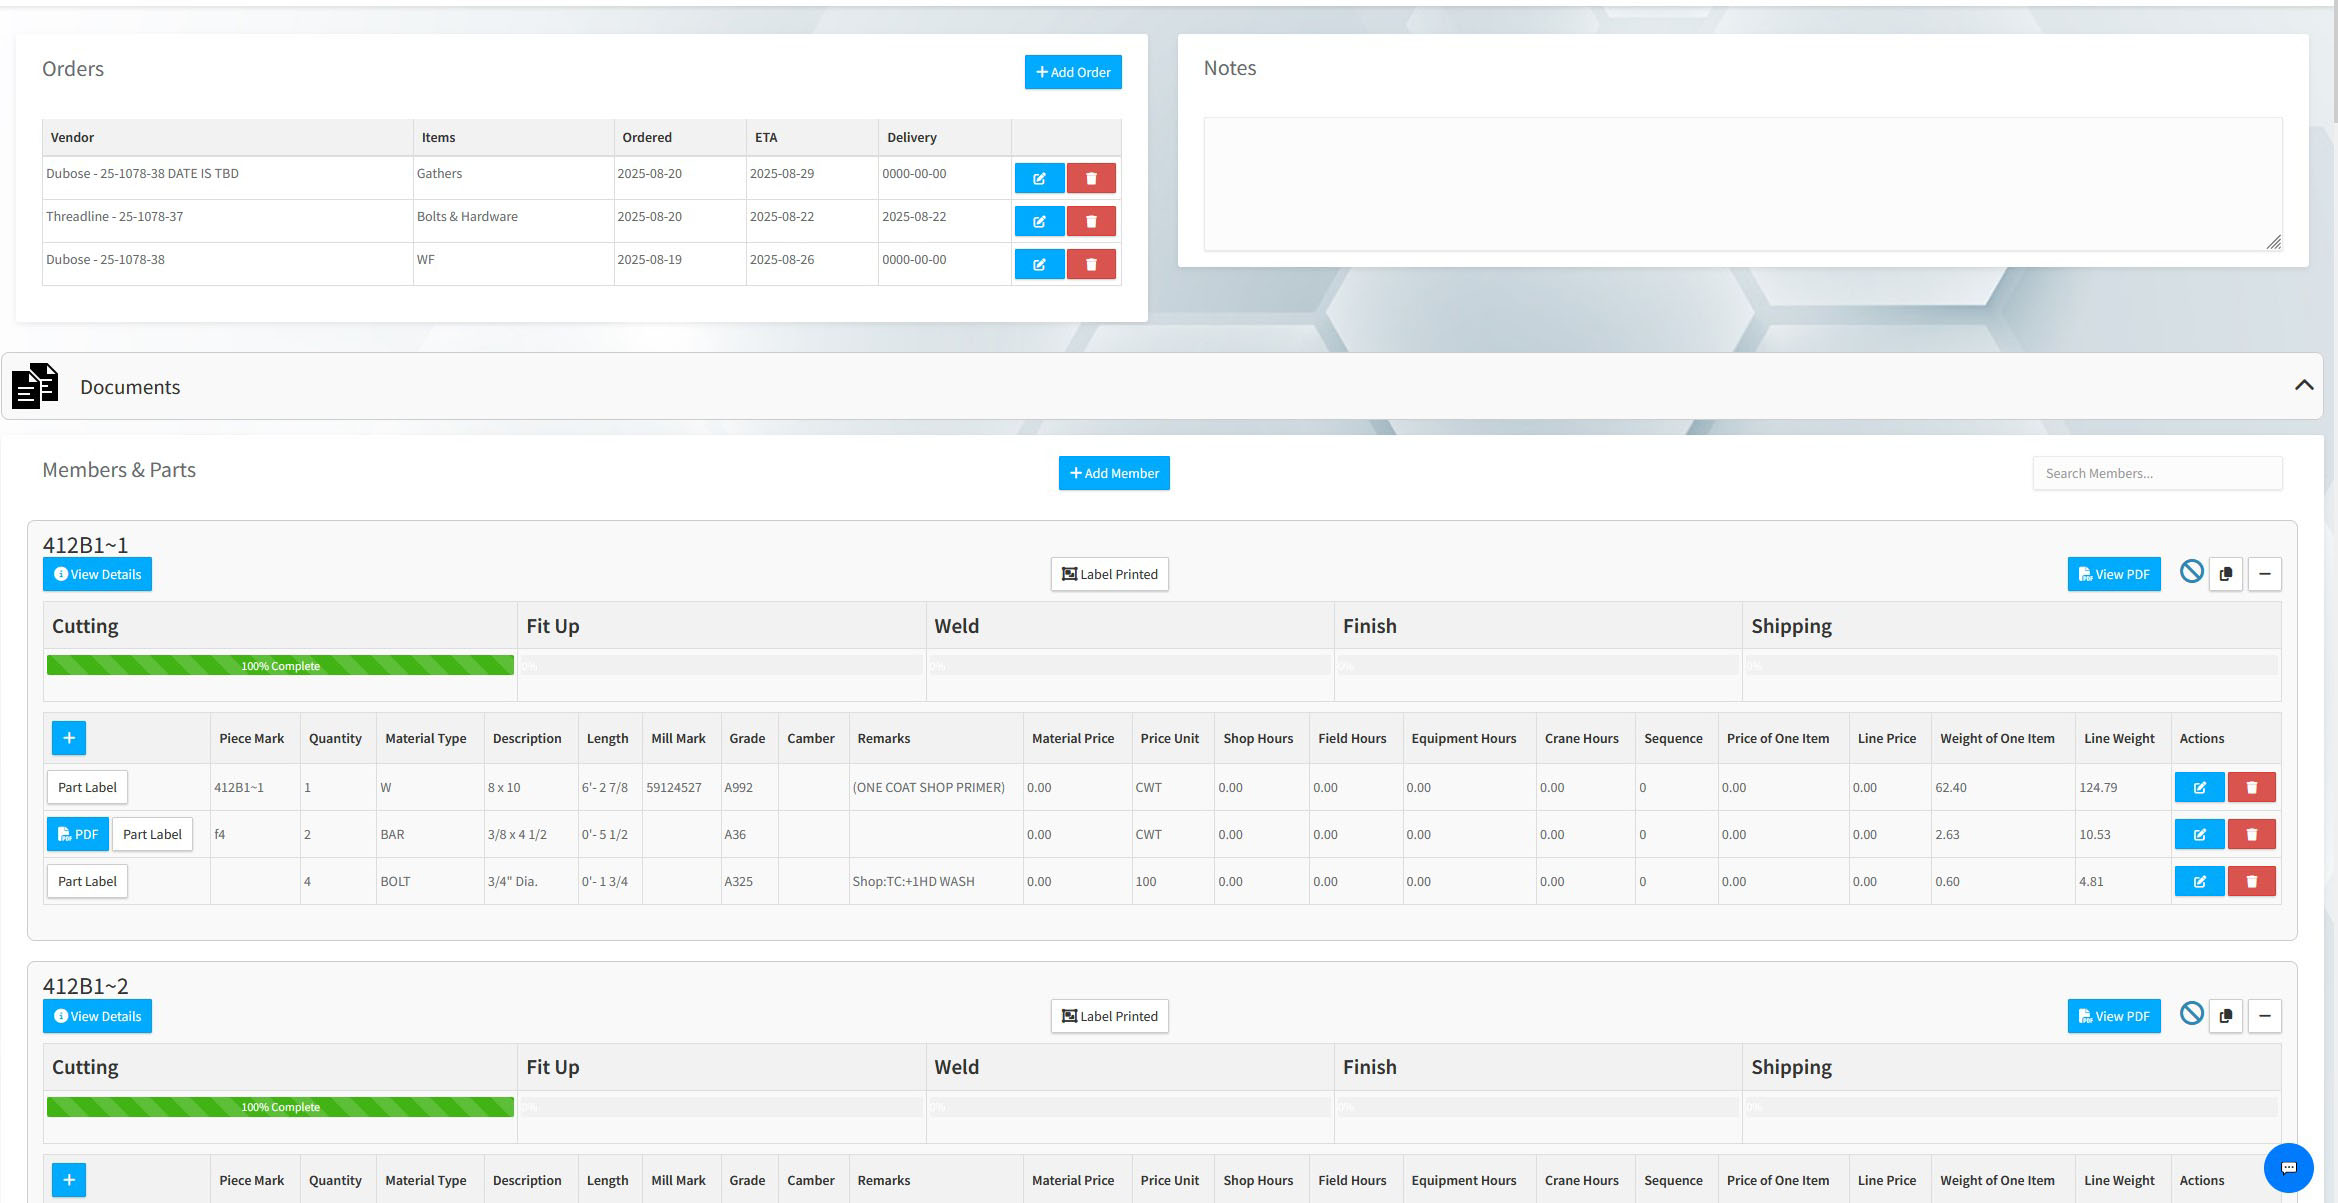Viewport: 2338px width, 1203px height.
Task: Click the Add Member button
Action: (x=1114, y=473)
